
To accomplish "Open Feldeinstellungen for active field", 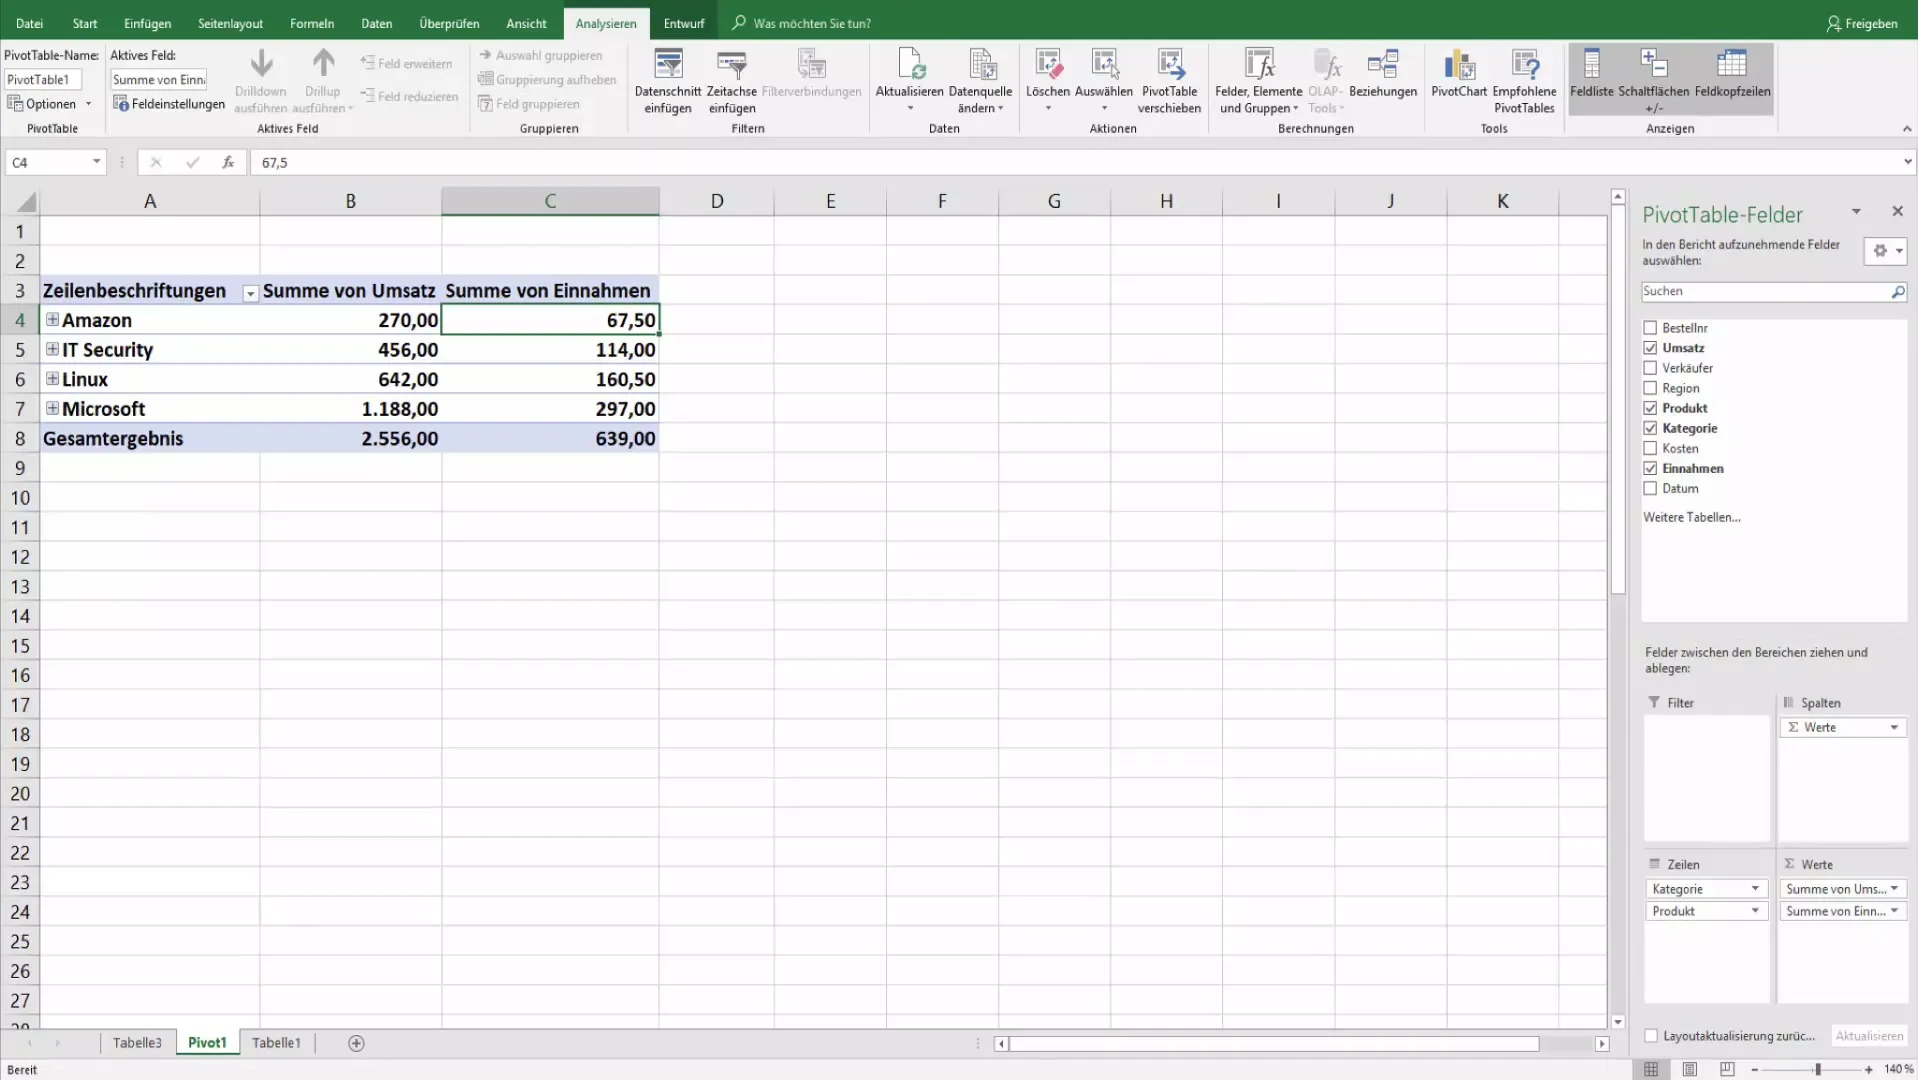I will (x=169, y=104).
